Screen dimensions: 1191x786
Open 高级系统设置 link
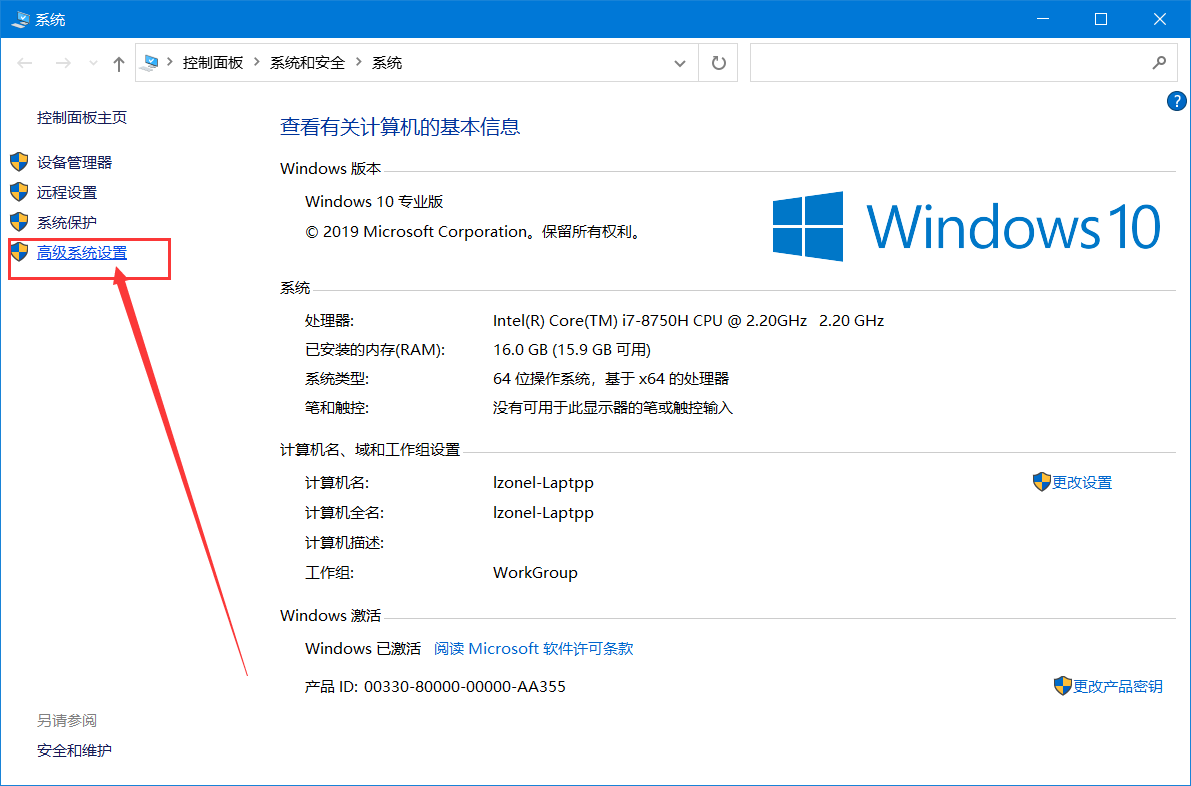tap(82, 253)
